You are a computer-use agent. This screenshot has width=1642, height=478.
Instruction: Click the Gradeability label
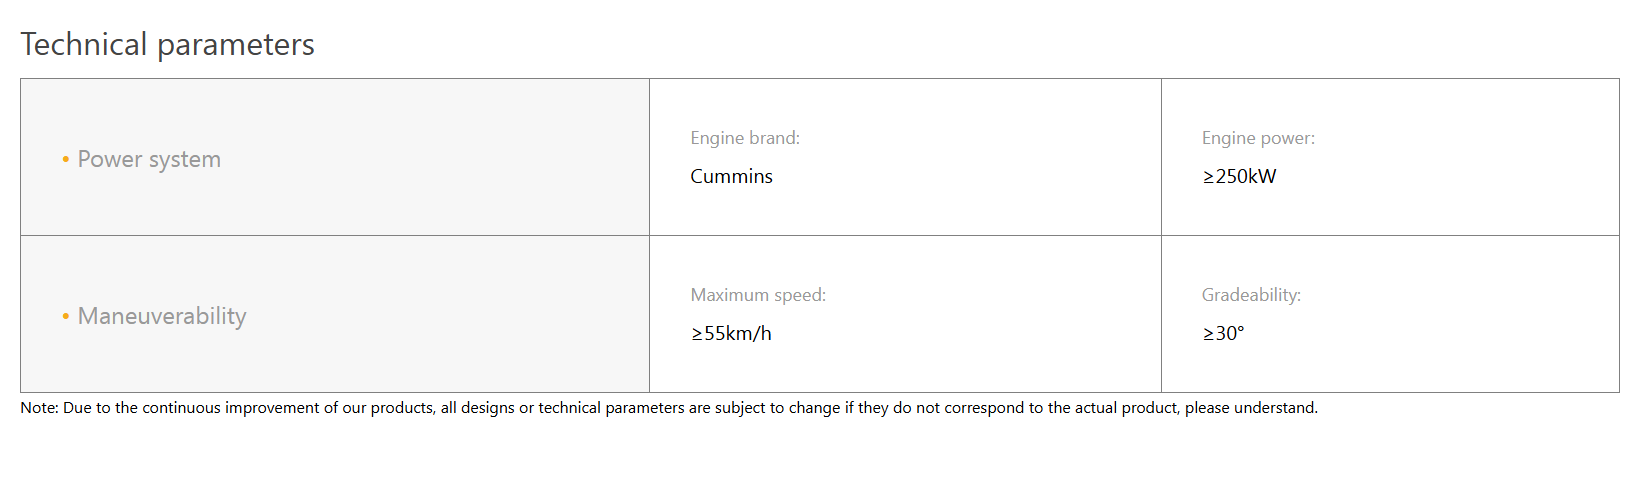click(x=1251, y=295)
